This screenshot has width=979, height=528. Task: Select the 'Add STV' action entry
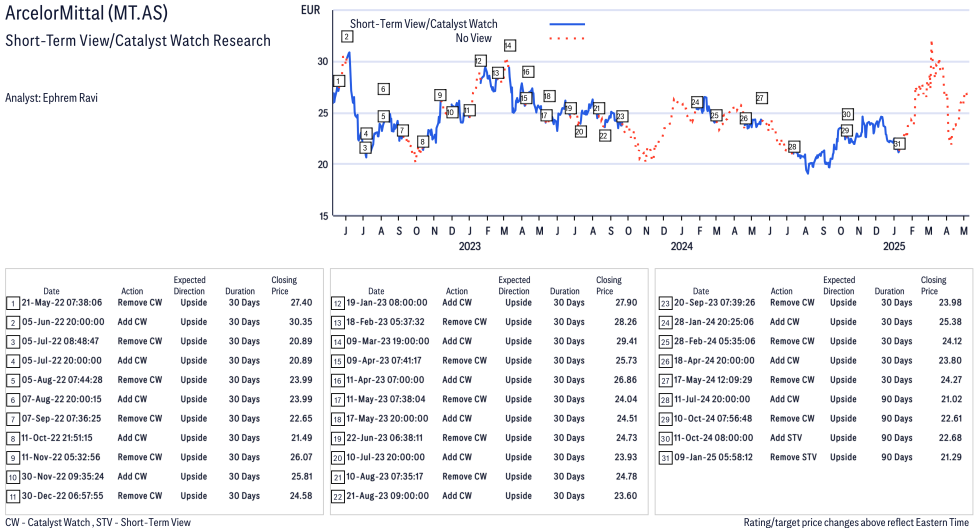(785, 438)
